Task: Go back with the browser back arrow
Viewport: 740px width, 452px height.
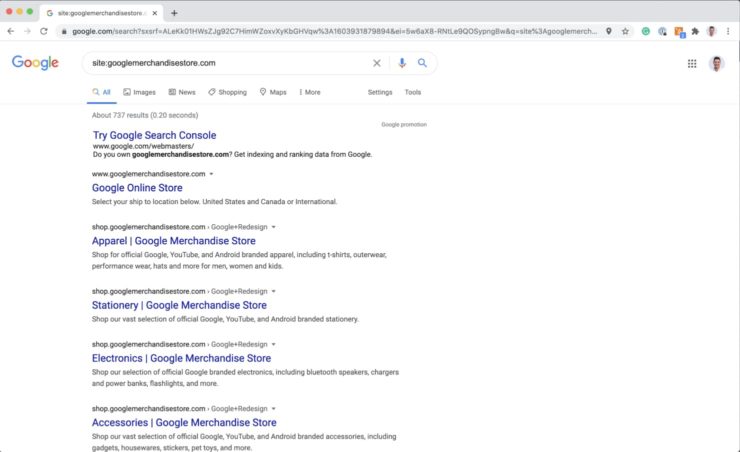Action: coord(11,31)
